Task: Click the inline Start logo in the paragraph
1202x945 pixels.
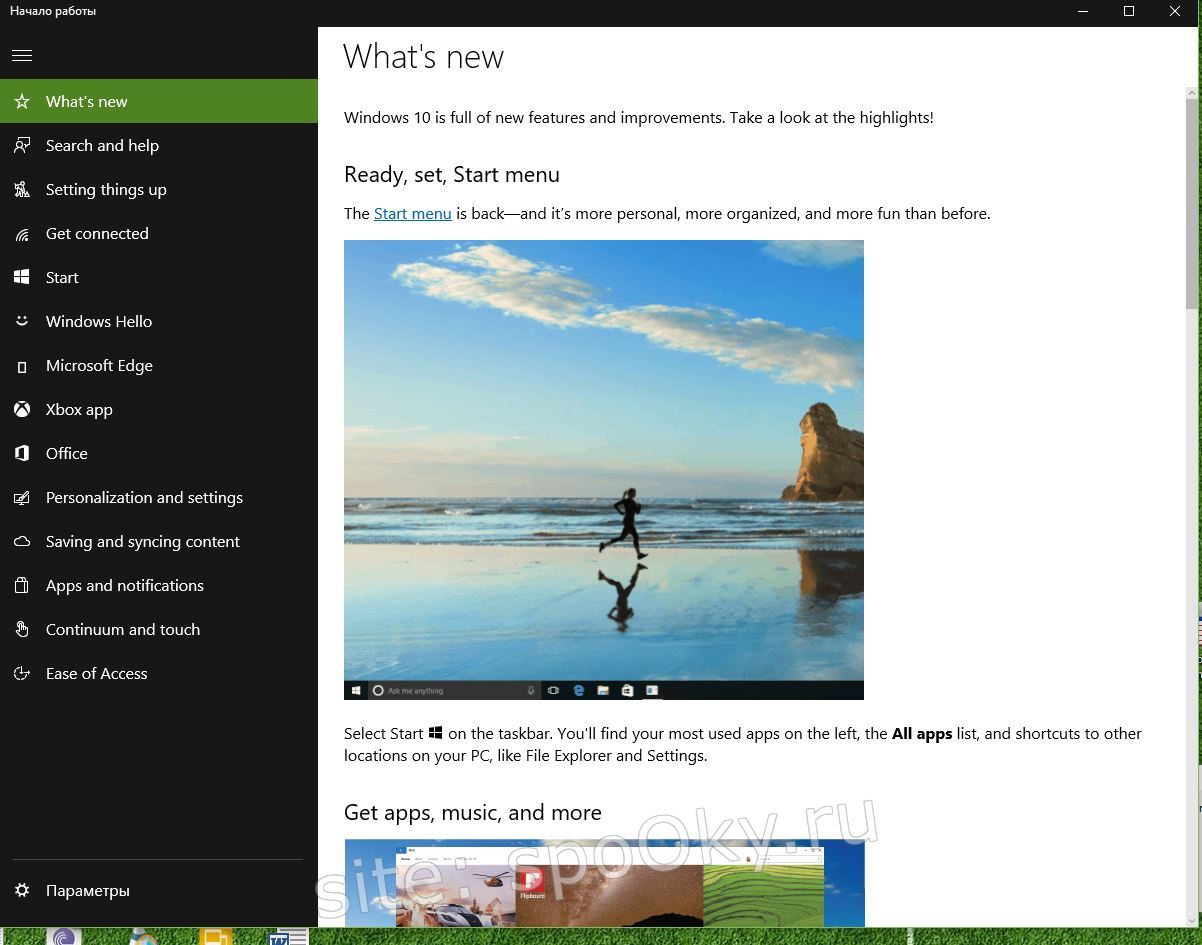Action: pos(436,733)
